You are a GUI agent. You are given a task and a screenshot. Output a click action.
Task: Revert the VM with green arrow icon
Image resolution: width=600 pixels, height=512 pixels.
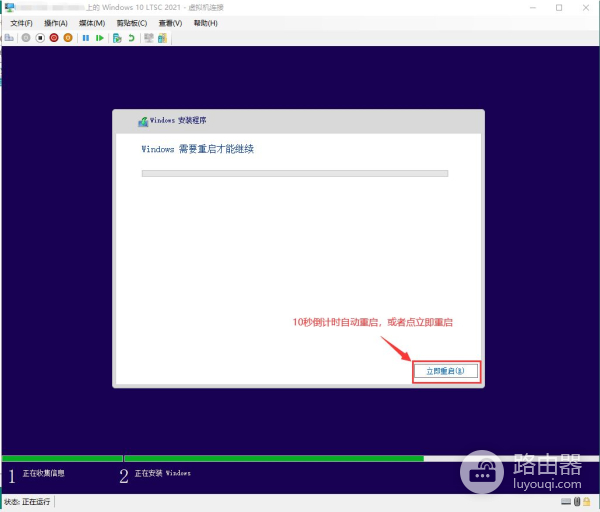click(x=131, y=38)
